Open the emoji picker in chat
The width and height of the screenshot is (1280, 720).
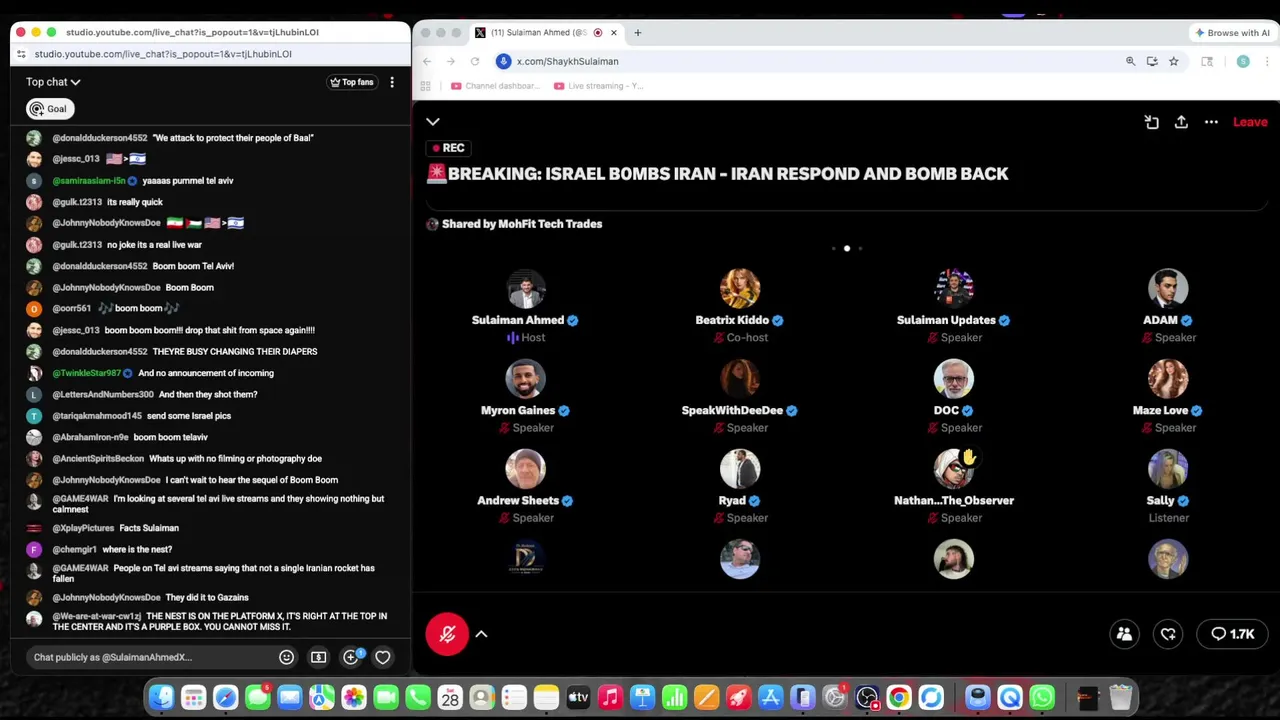point(286,657)
